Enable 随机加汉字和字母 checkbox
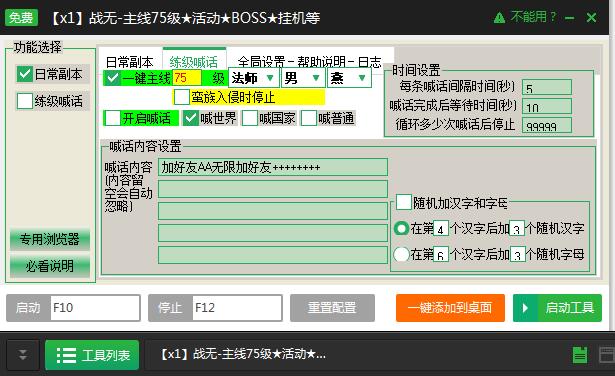 point(404,202)
